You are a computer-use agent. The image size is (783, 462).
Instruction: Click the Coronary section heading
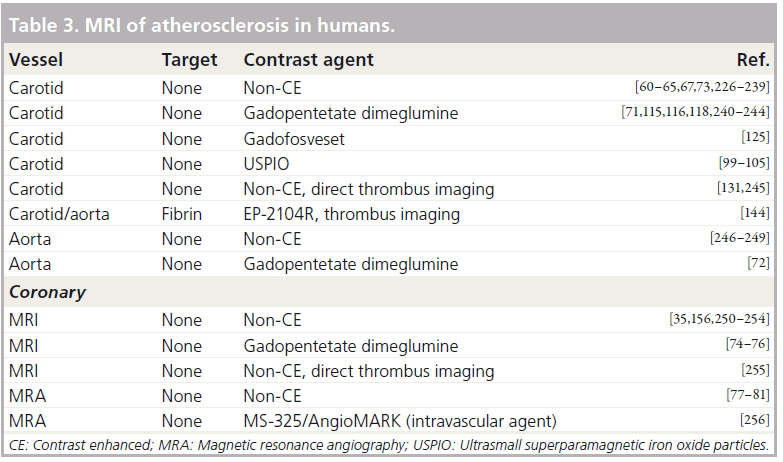pyautogui.click(x=47, y=292)
